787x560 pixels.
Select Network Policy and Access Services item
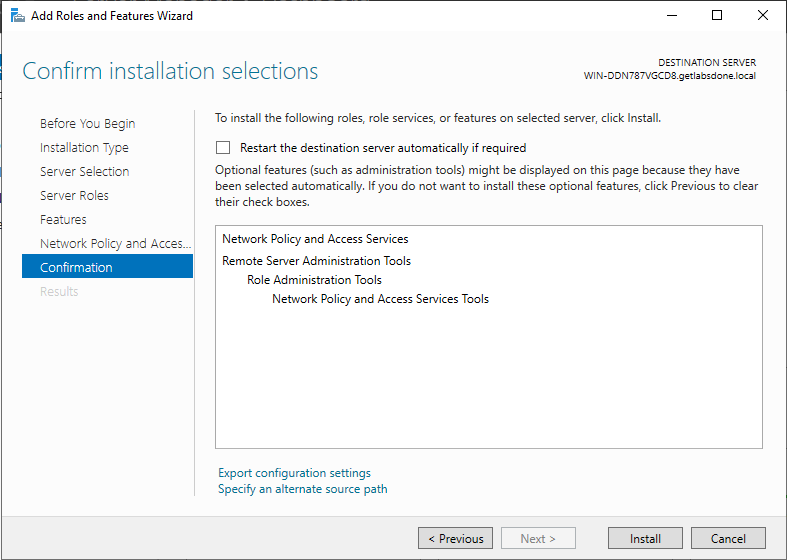click(x=315, y=239)
